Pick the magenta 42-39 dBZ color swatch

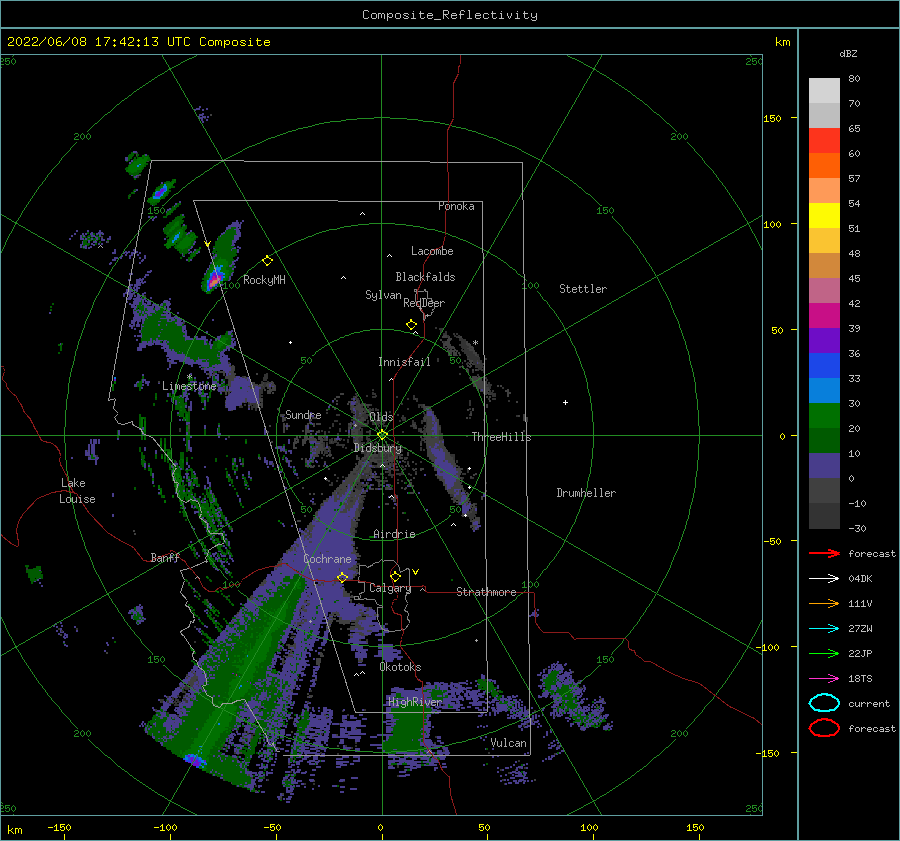[x=824, y=316]
